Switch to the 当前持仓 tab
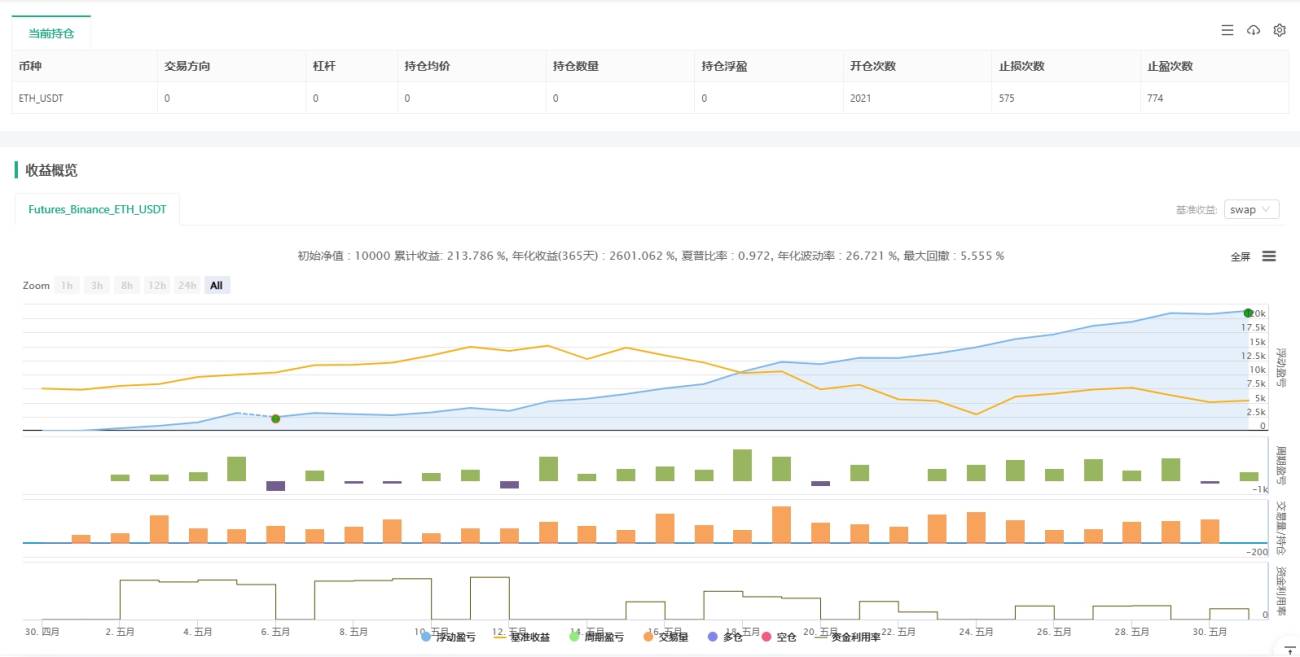 coord(51,33)
